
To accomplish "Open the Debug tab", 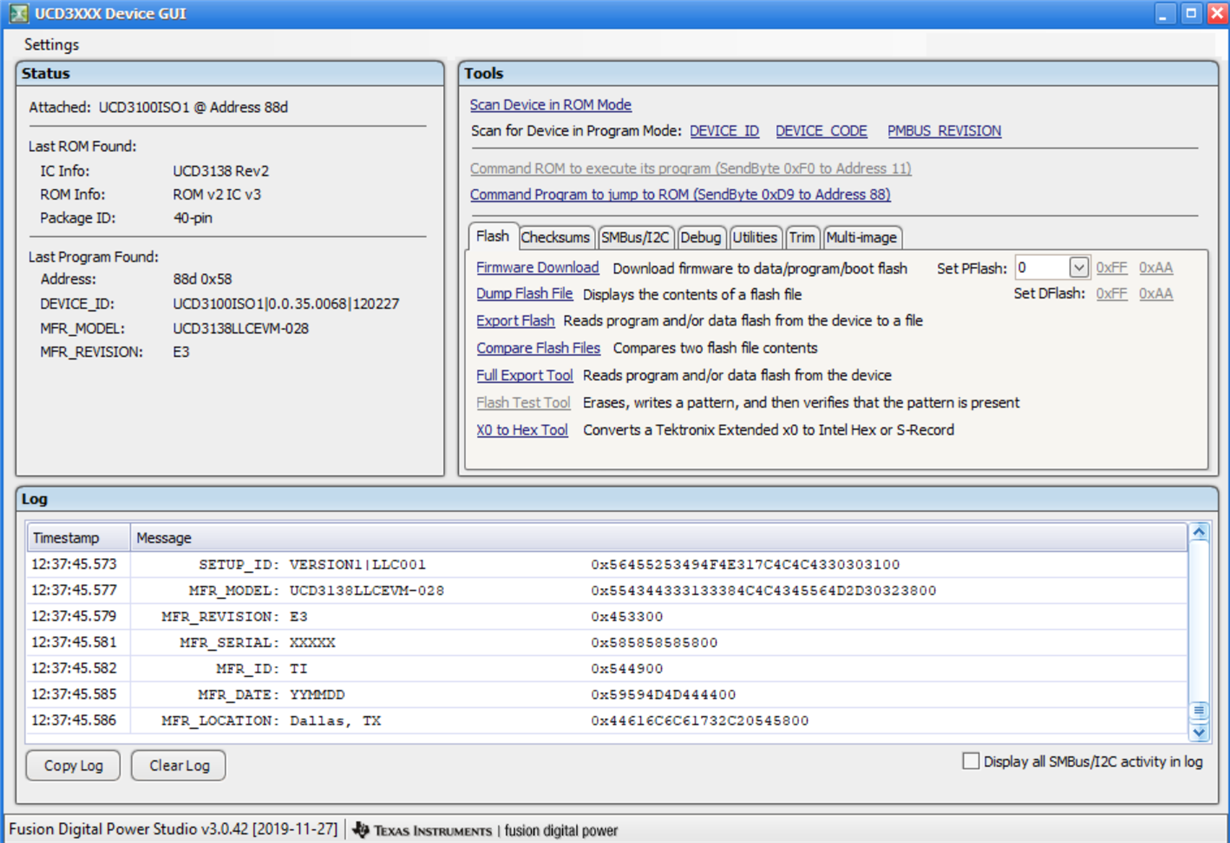I will 701,237.
